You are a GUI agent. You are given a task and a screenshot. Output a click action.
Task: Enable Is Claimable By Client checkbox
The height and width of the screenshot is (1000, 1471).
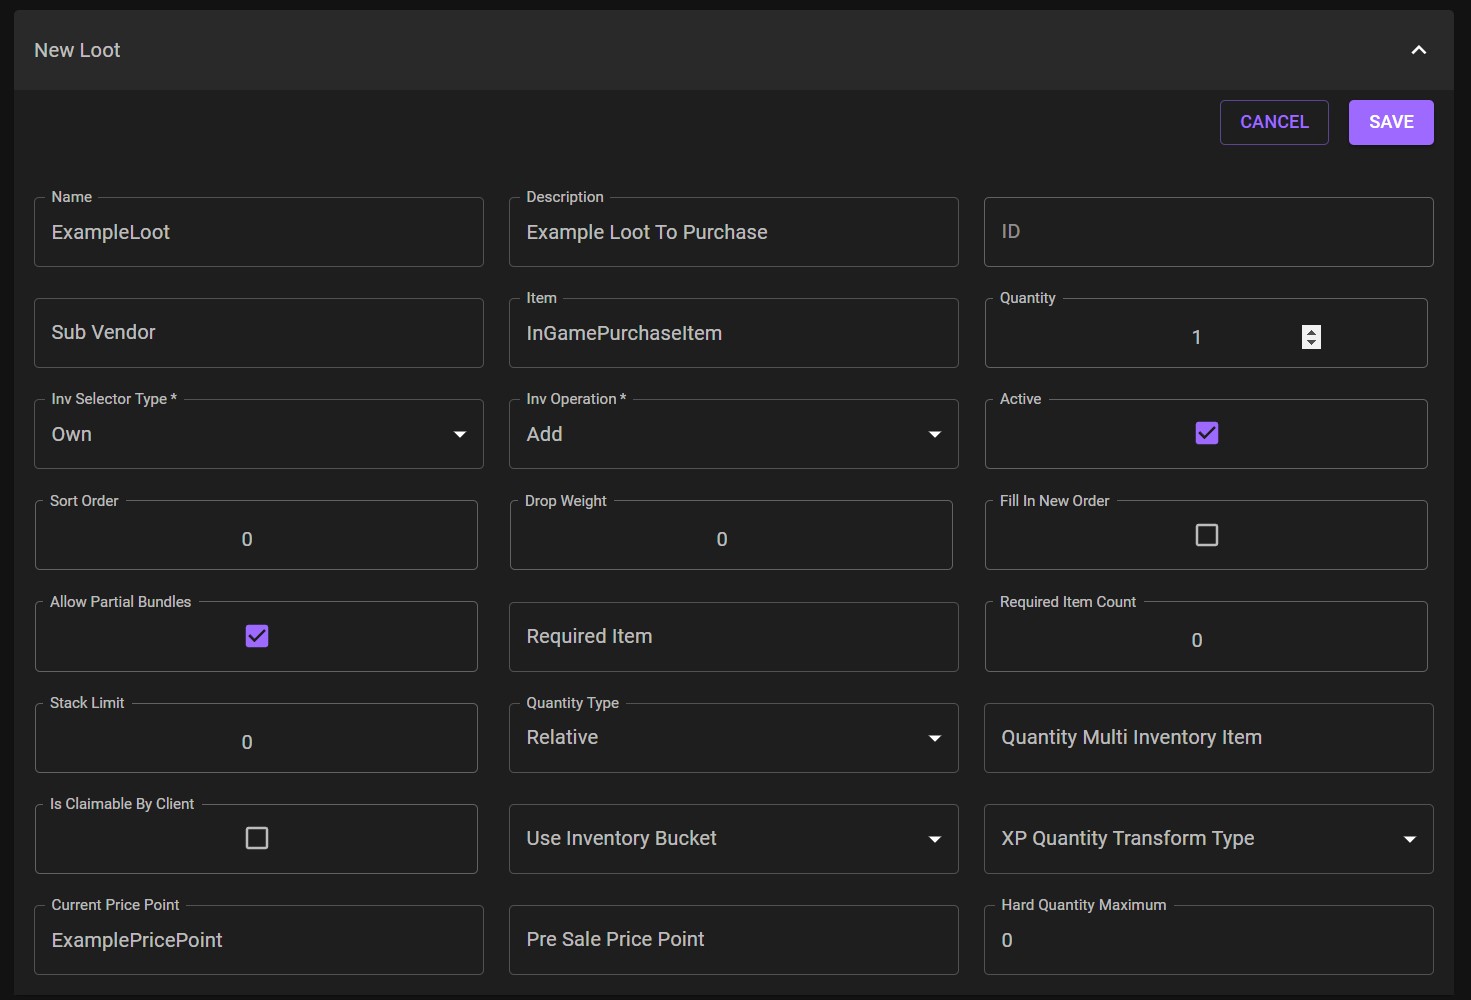pyautogui.click(x=257, y=838)
